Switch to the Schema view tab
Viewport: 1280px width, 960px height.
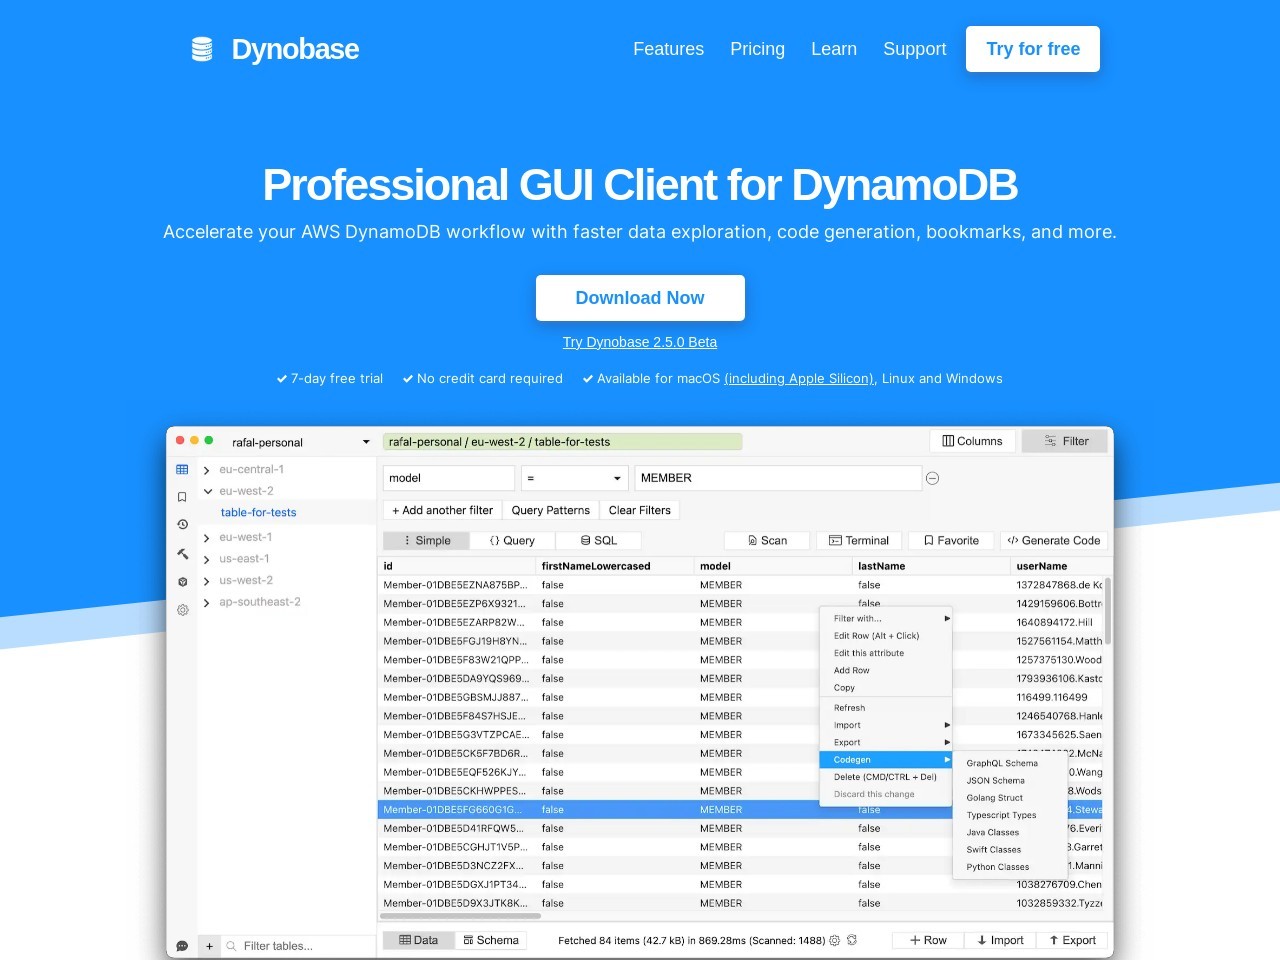491,940
